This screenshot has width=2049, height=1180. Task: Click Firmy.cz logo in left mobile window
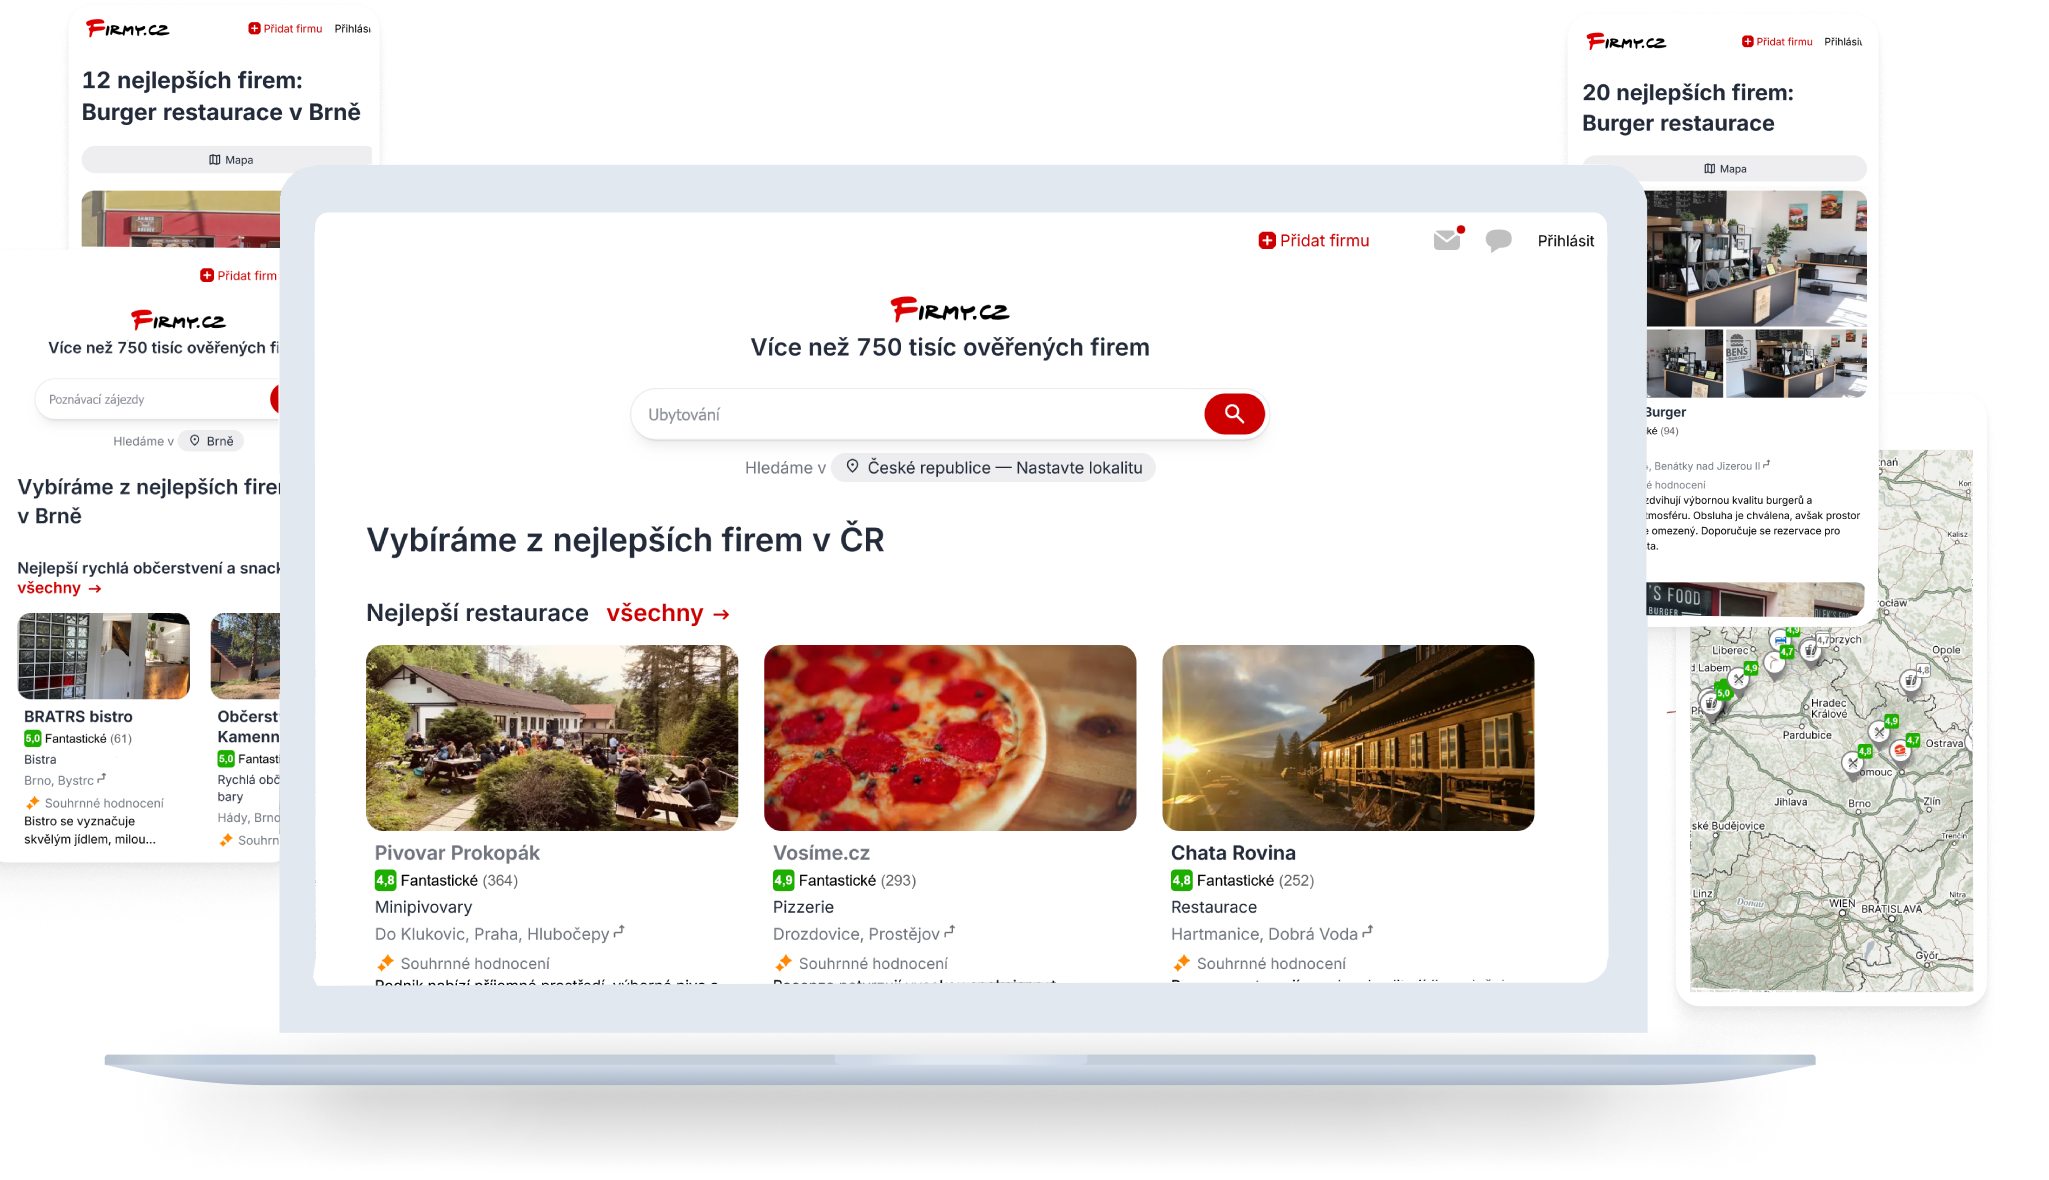[x=178, y=320]
